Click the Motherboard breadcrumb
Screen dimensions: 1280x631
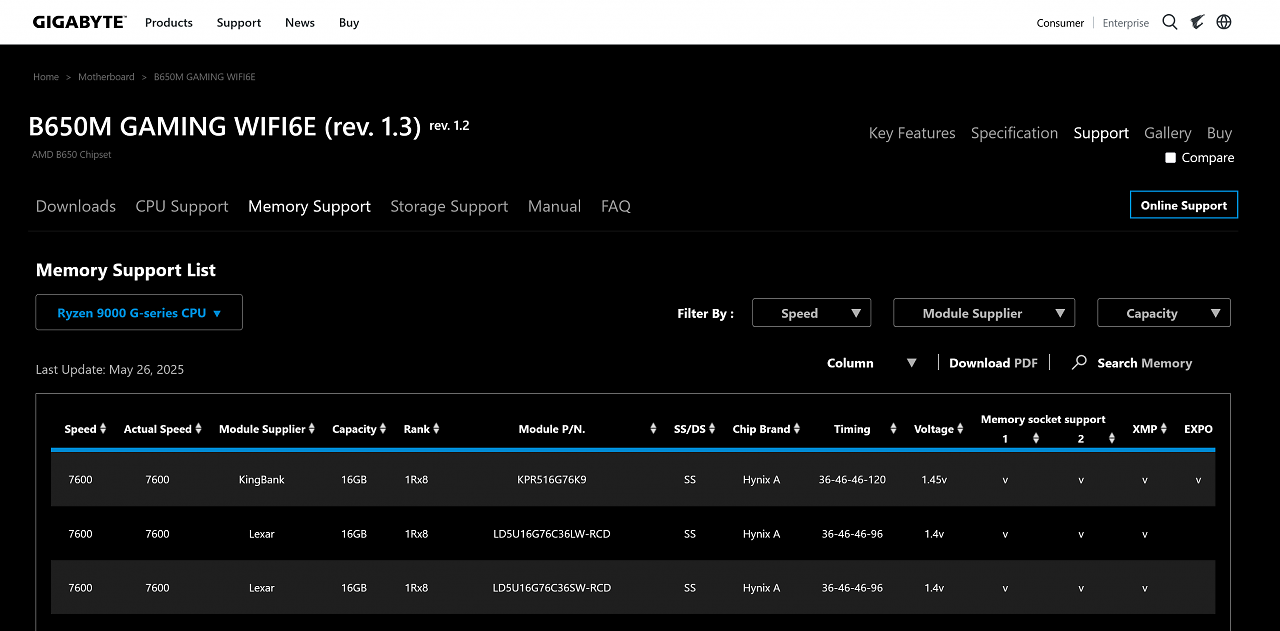pos(106,77)
